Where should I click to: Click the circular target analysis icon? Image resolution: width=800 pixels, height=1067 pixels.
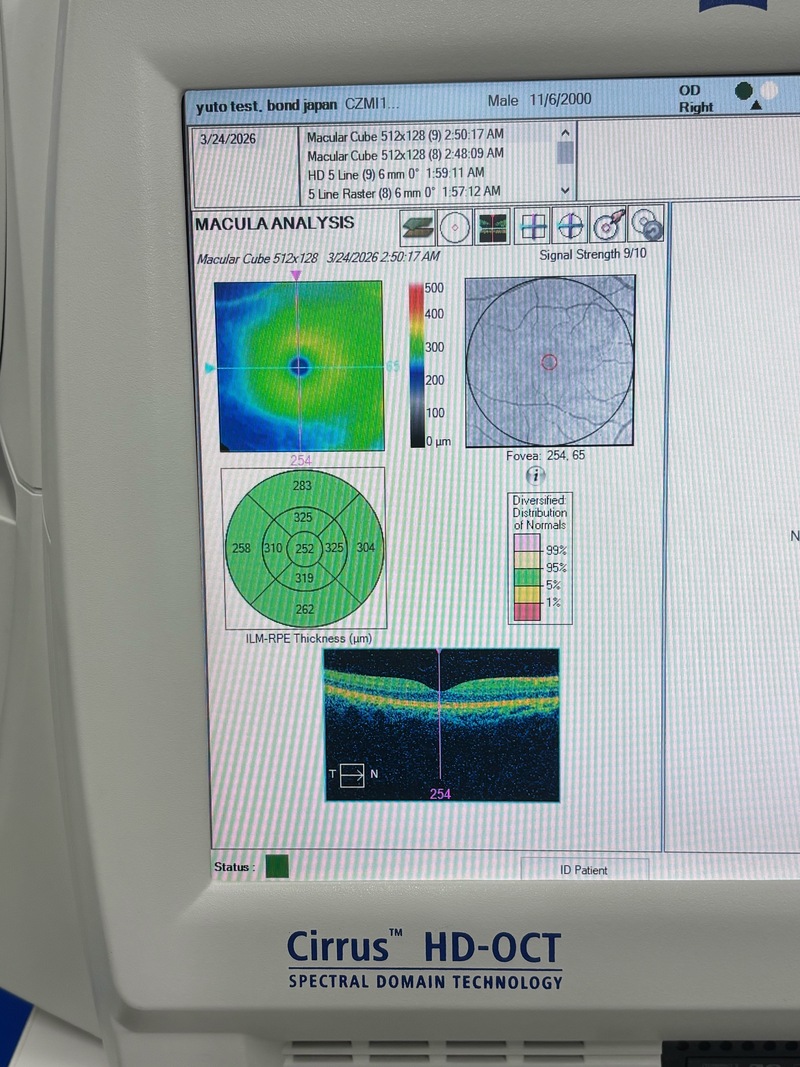[x=455, y=229]
